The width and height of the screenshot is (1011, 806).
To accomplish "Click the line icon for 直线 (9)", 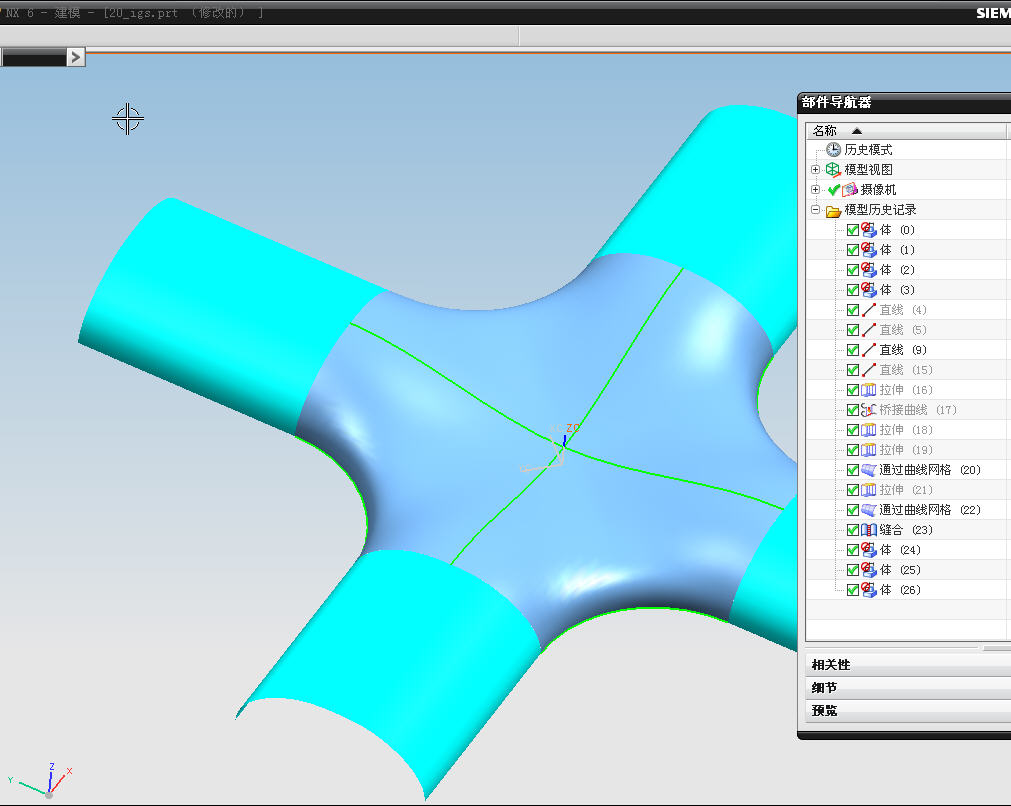I will pos(869,350).
